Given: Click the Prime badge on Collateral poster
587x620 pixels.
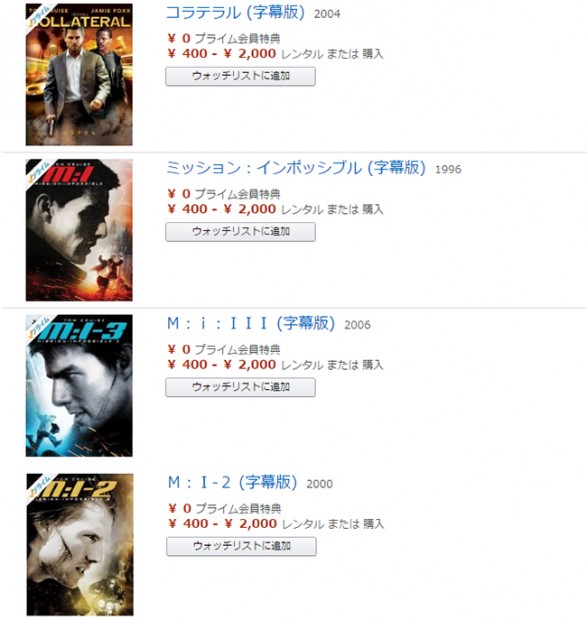Looking at the screenshot, I should [37, 15].
